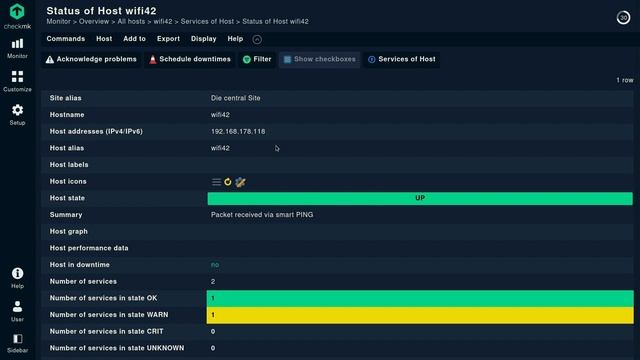Viewport: 640px width, 360px height.
Task: Toggle Show checkboxes
Action: click(320, 59)
